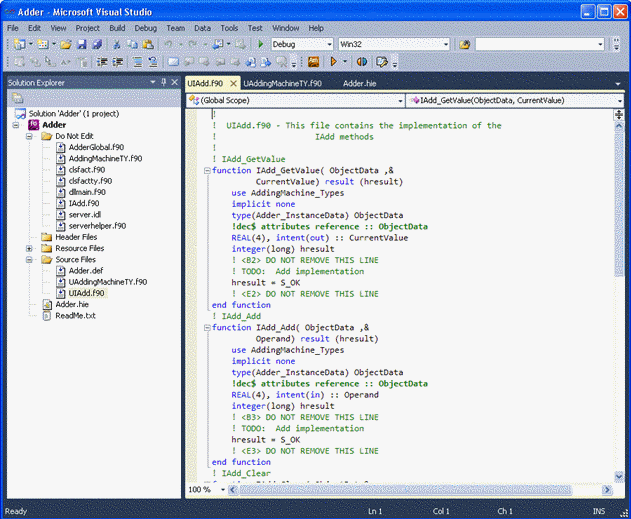Increase line indent toolbar icon
The width and height of the screenshot is (631, 519).
click(x=118, y=62)
